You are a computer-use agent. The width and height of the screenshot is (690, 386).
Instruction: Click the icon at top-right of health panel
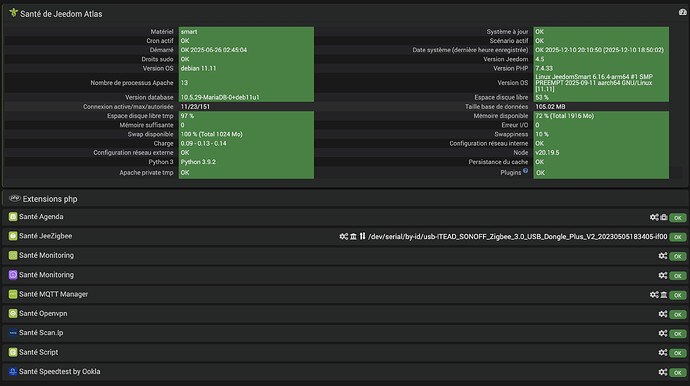coord(683,12)
